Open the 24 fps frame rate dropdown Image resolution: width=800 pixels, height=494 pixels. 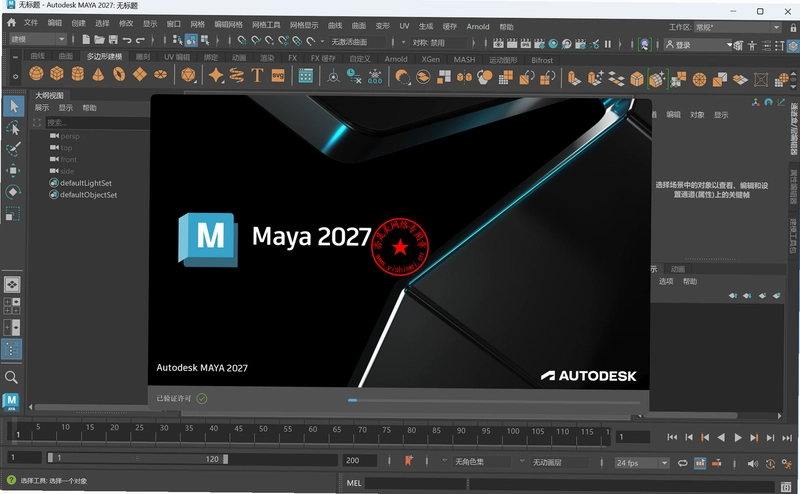coord(642,463)
